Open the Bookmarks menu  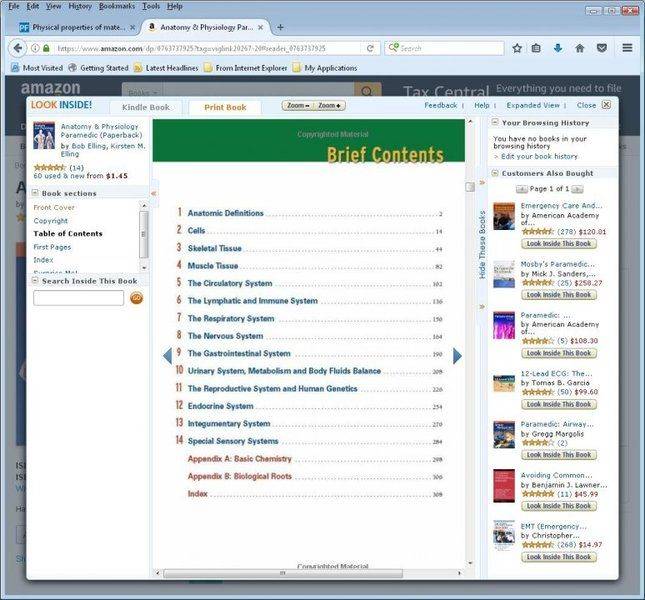tap(117, 6)
